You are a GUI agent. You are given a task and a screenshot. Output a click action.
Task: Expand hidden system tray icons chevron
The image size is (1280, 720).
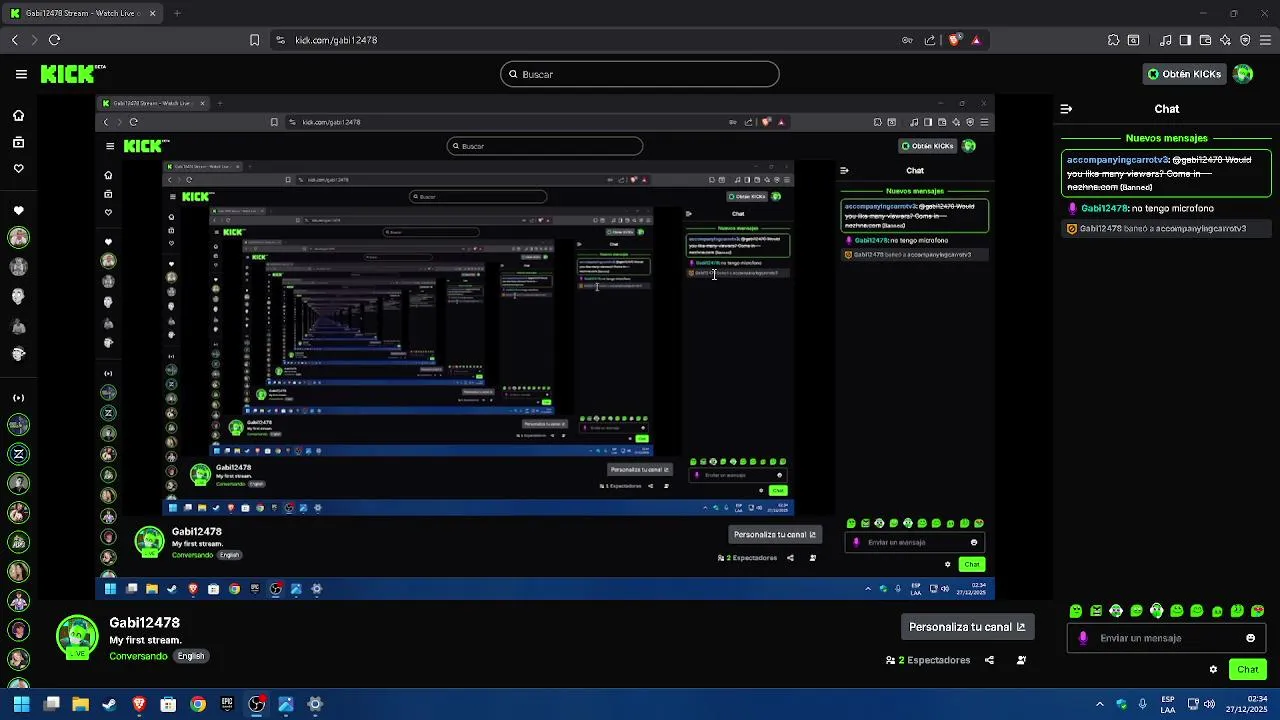(x=1100, y=704)
